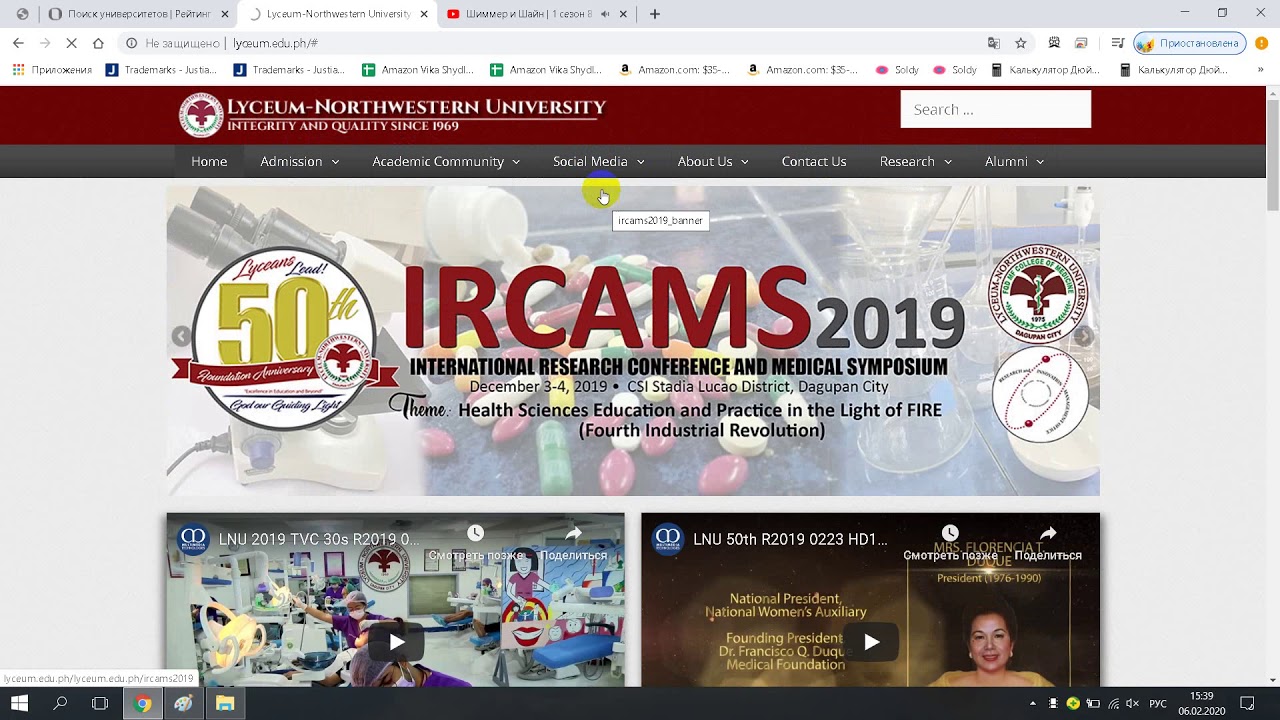The width and height of the screenshot is (1280, 720).
Task: Click Watch Later on LNU 50th video
Action: pos(950,544)
